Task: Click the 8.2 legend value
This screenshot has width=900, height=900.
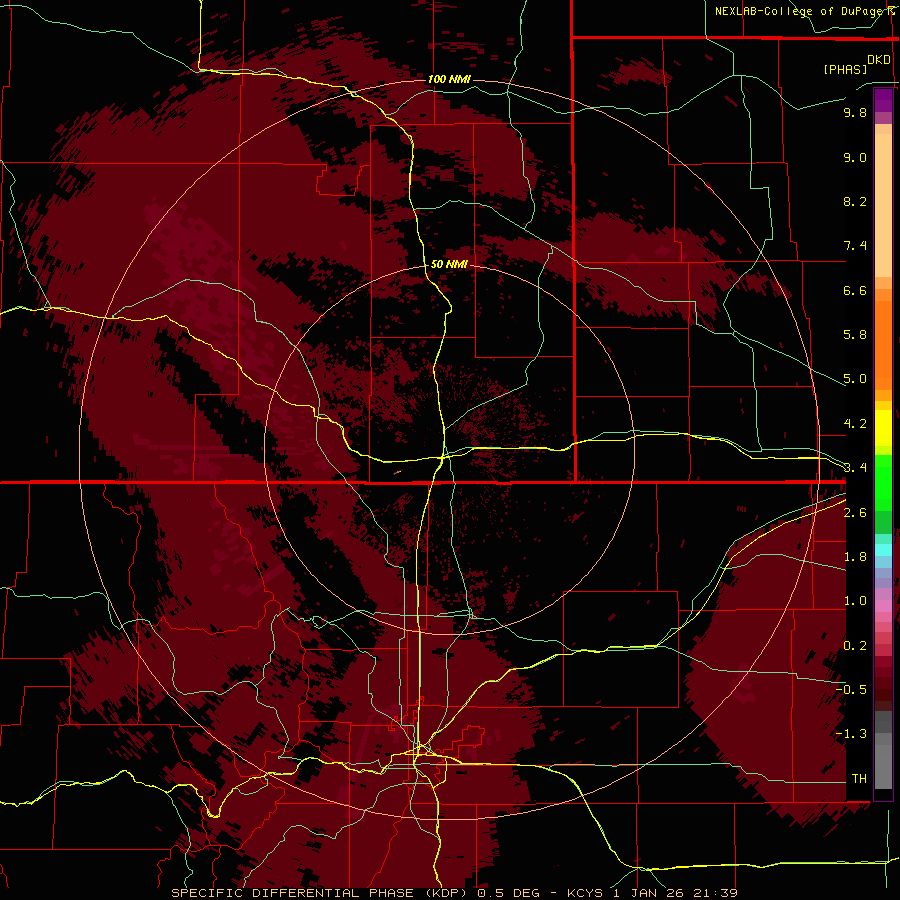Action: click(855, 201)
